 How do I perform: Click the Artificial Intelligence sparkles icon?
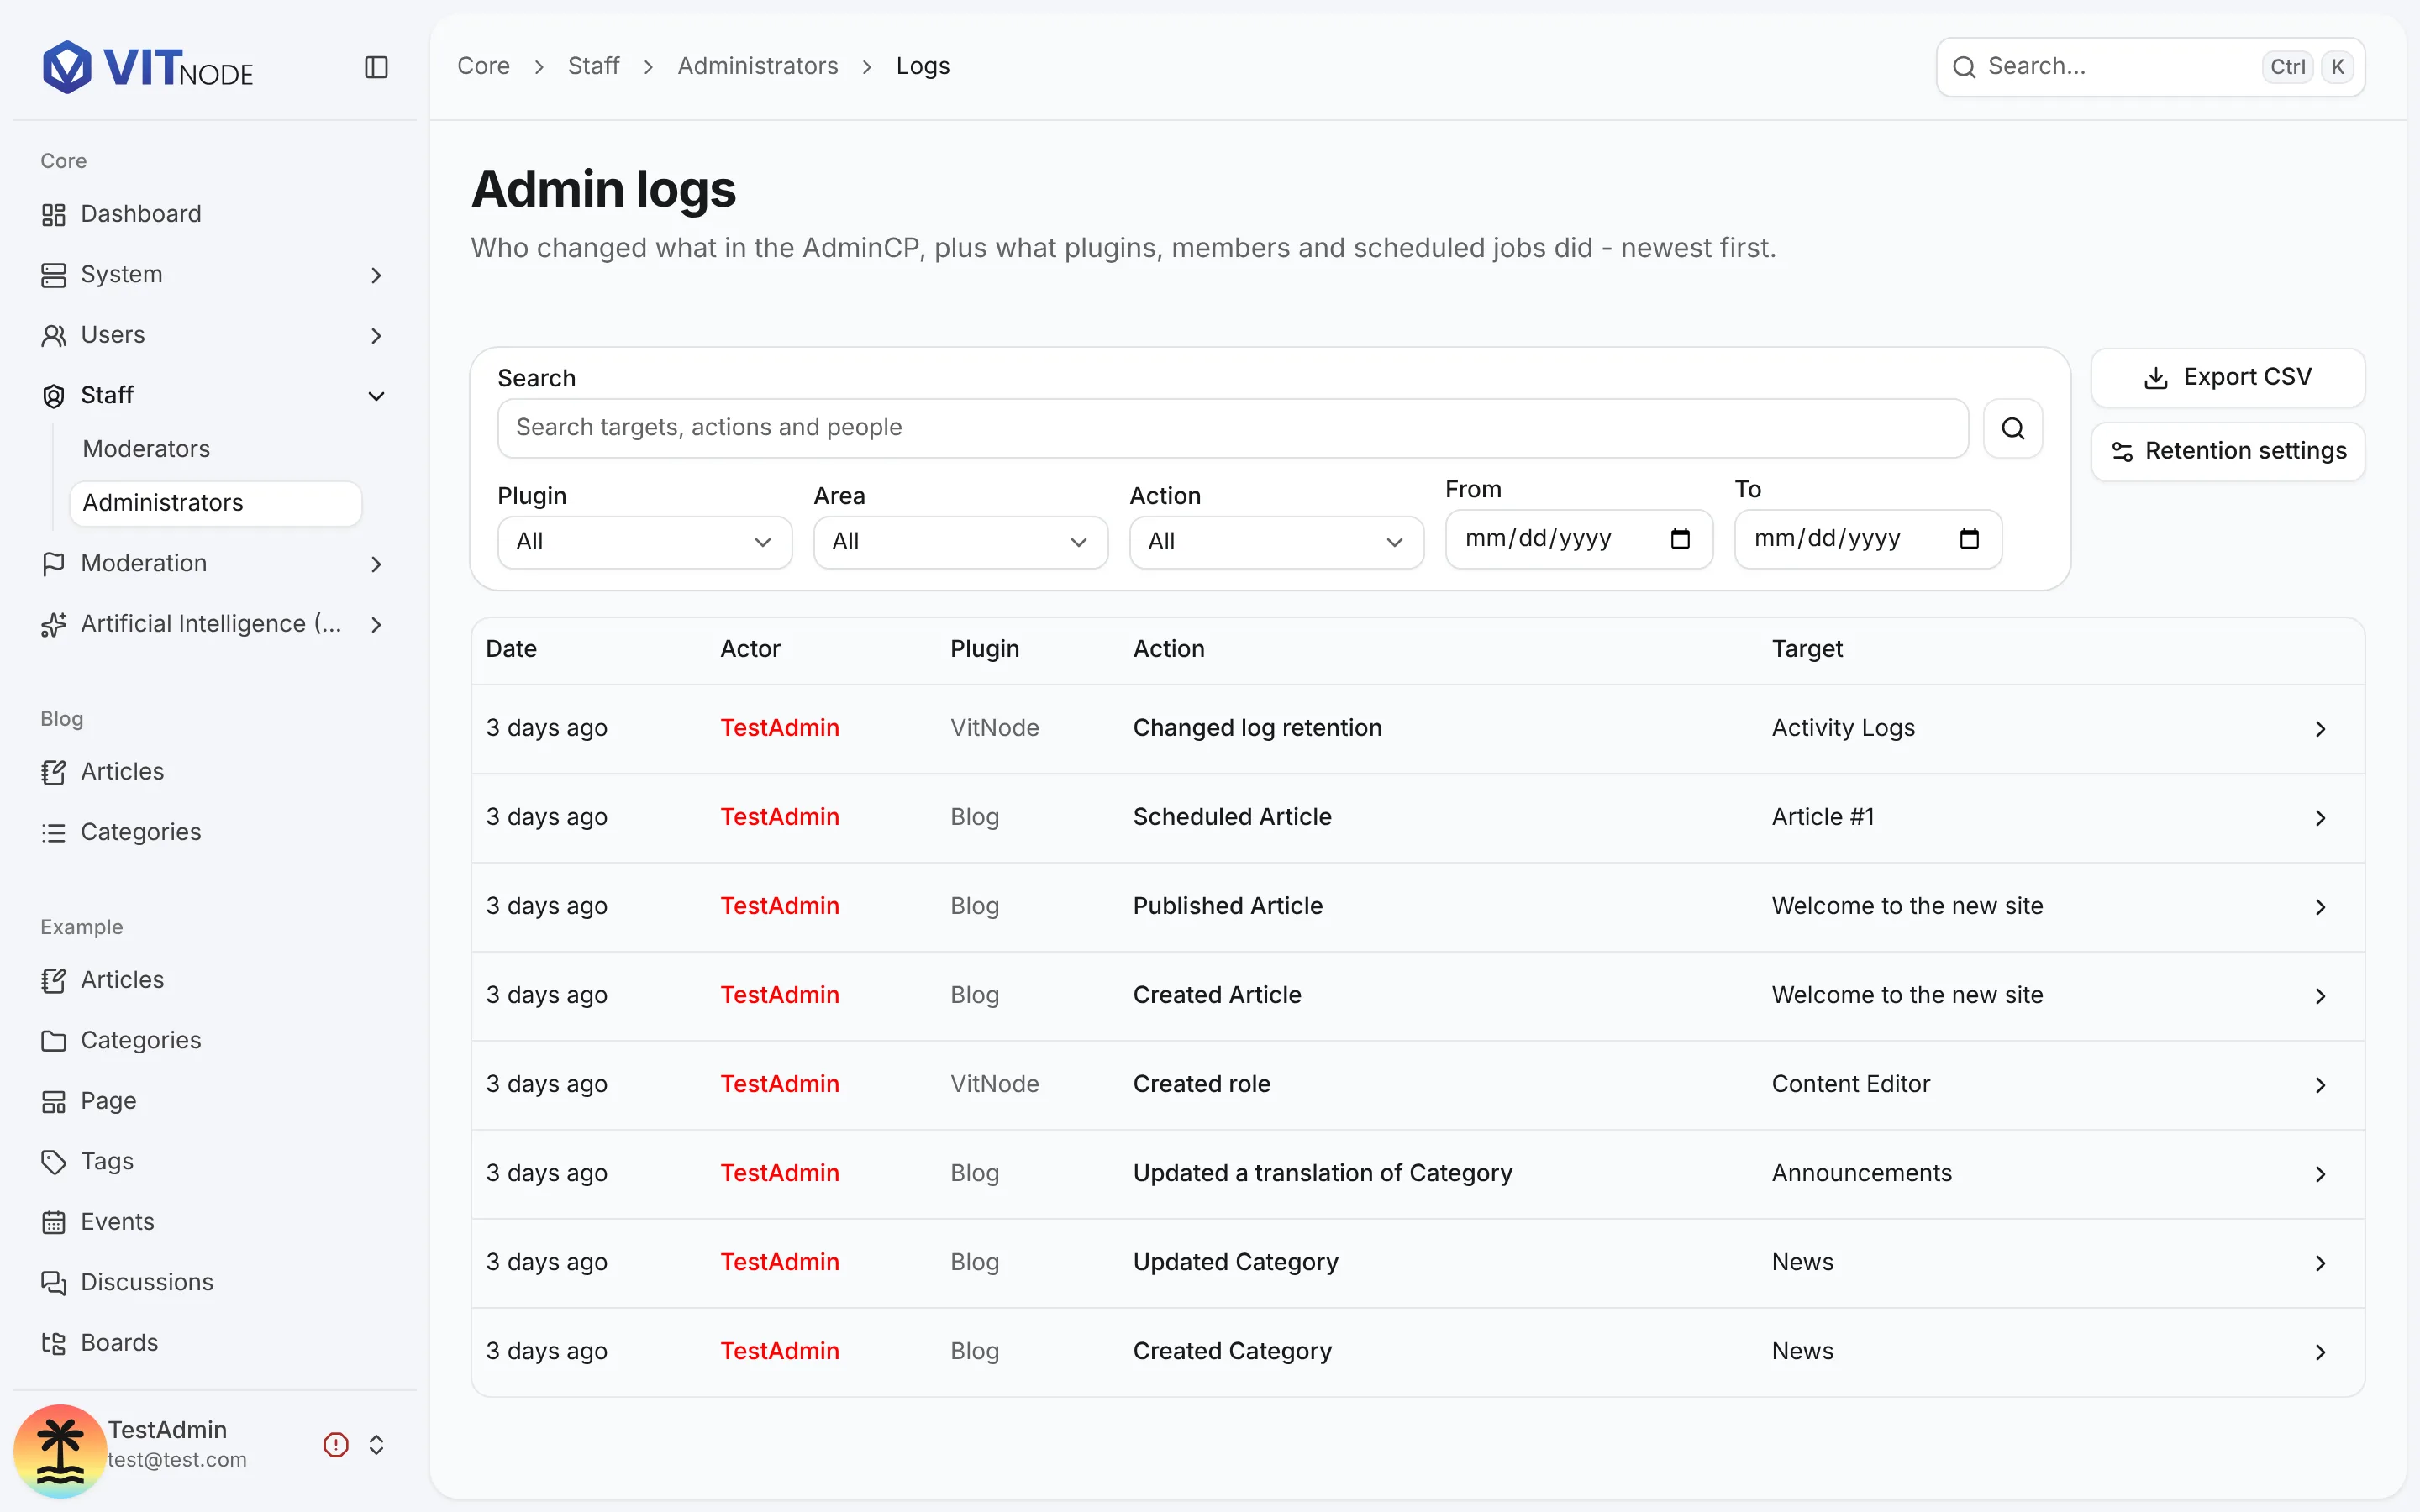click(54, 625)
